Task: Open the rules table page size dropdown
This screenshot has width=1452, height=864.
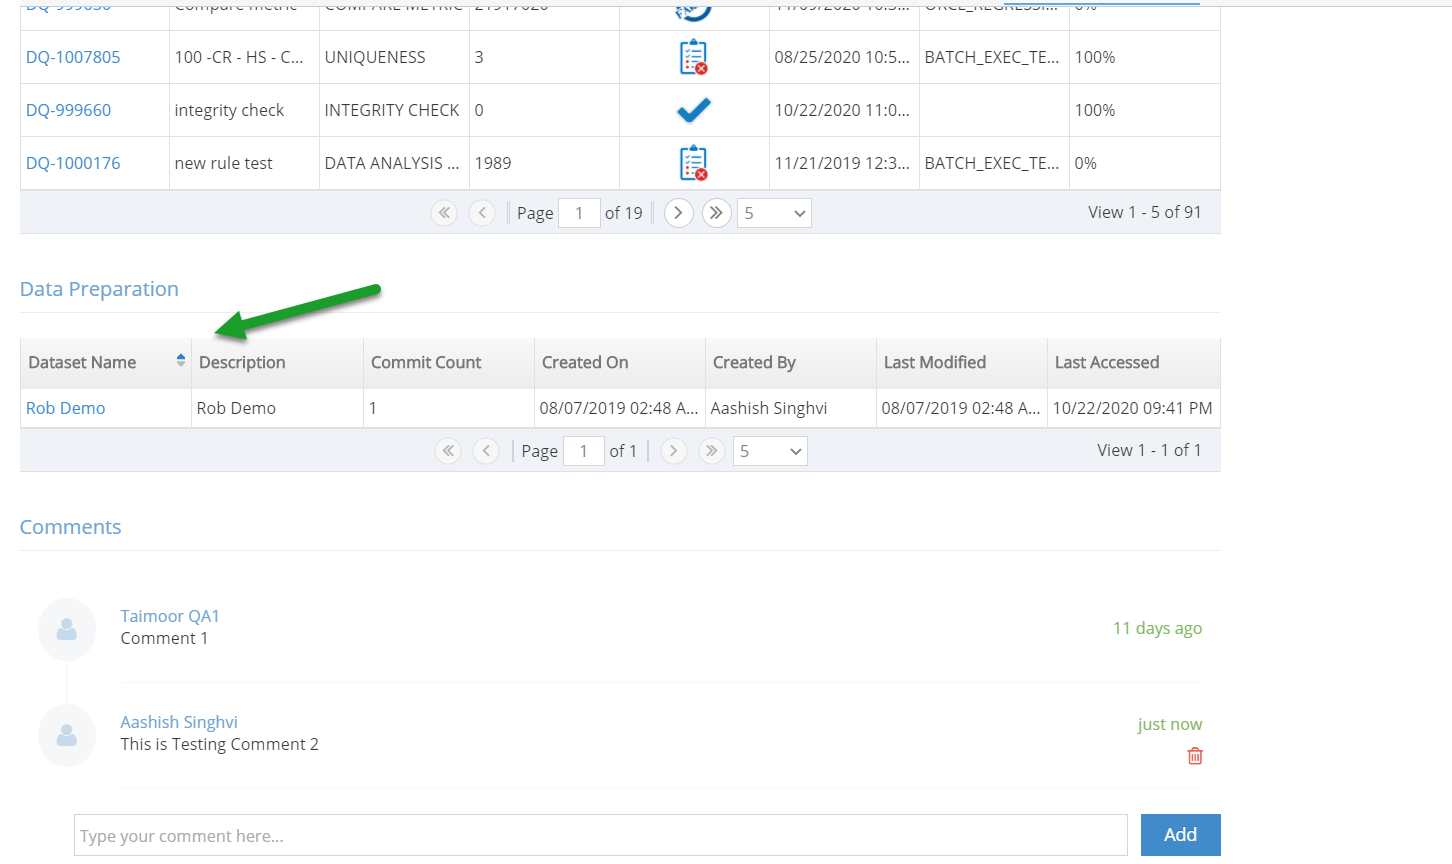Action: [x=773, y=213]
